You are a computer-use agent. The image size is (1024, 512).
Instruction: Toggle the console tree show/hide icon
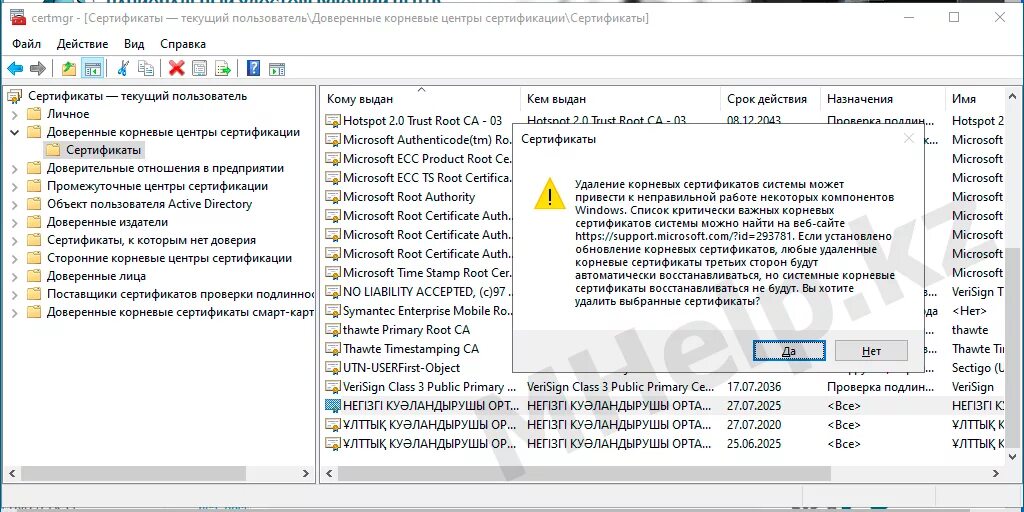pyautogui.click(x=92, y=68)
